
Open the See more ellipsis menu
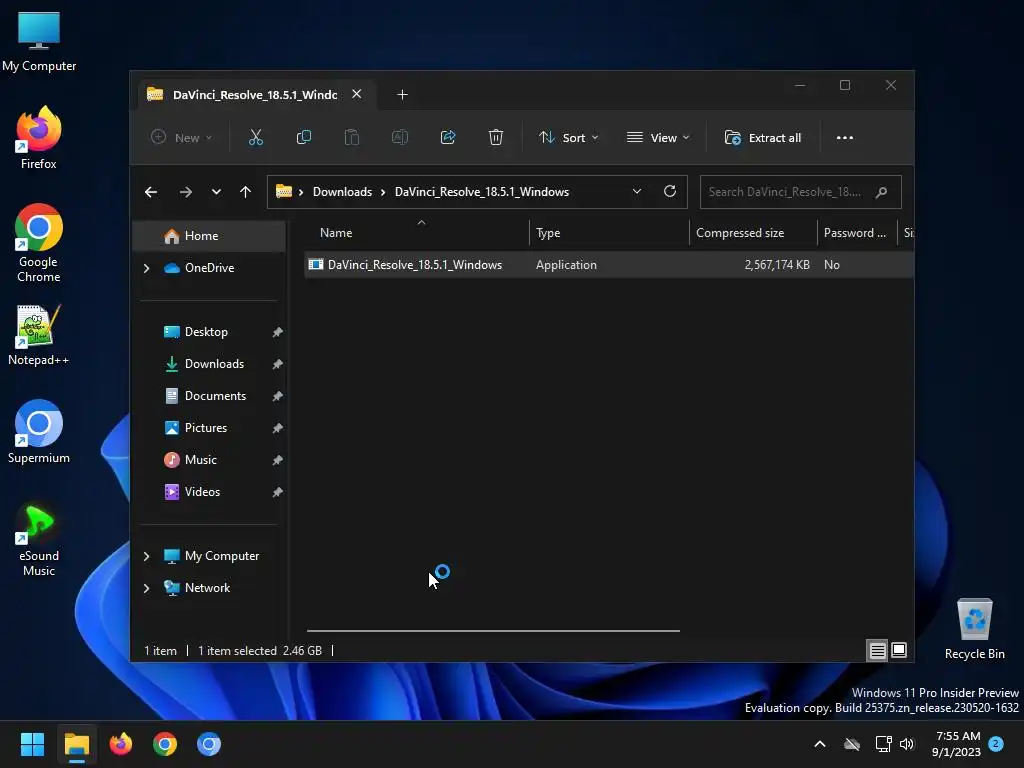[845, 138]
